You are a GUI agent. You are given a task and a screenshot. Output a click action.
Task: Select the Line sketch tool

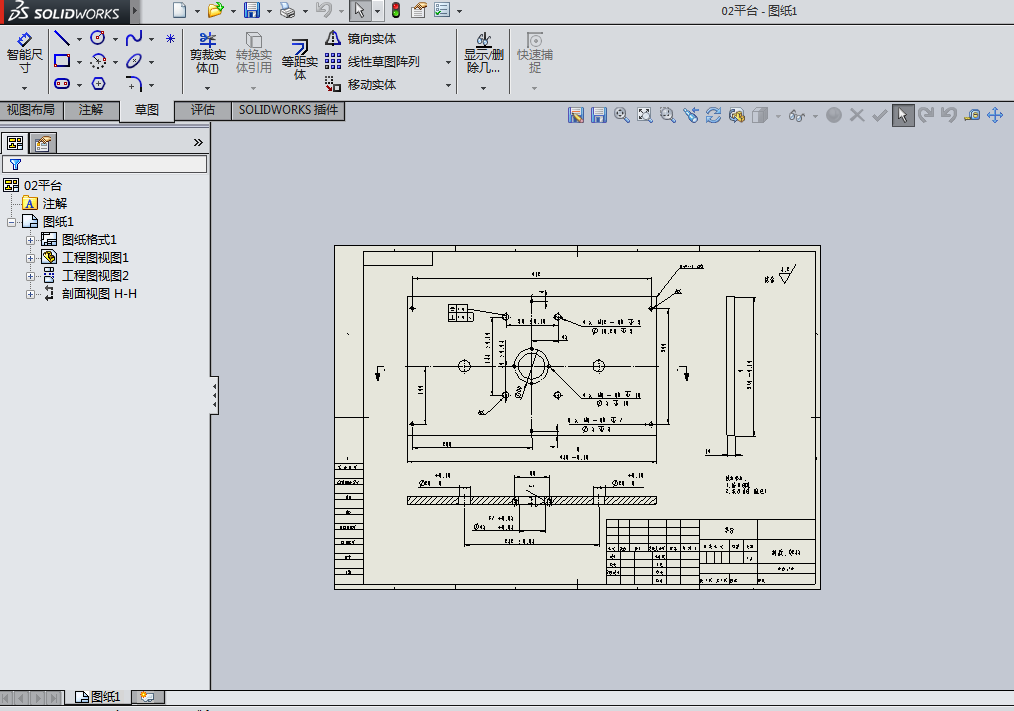click(62, 38)
